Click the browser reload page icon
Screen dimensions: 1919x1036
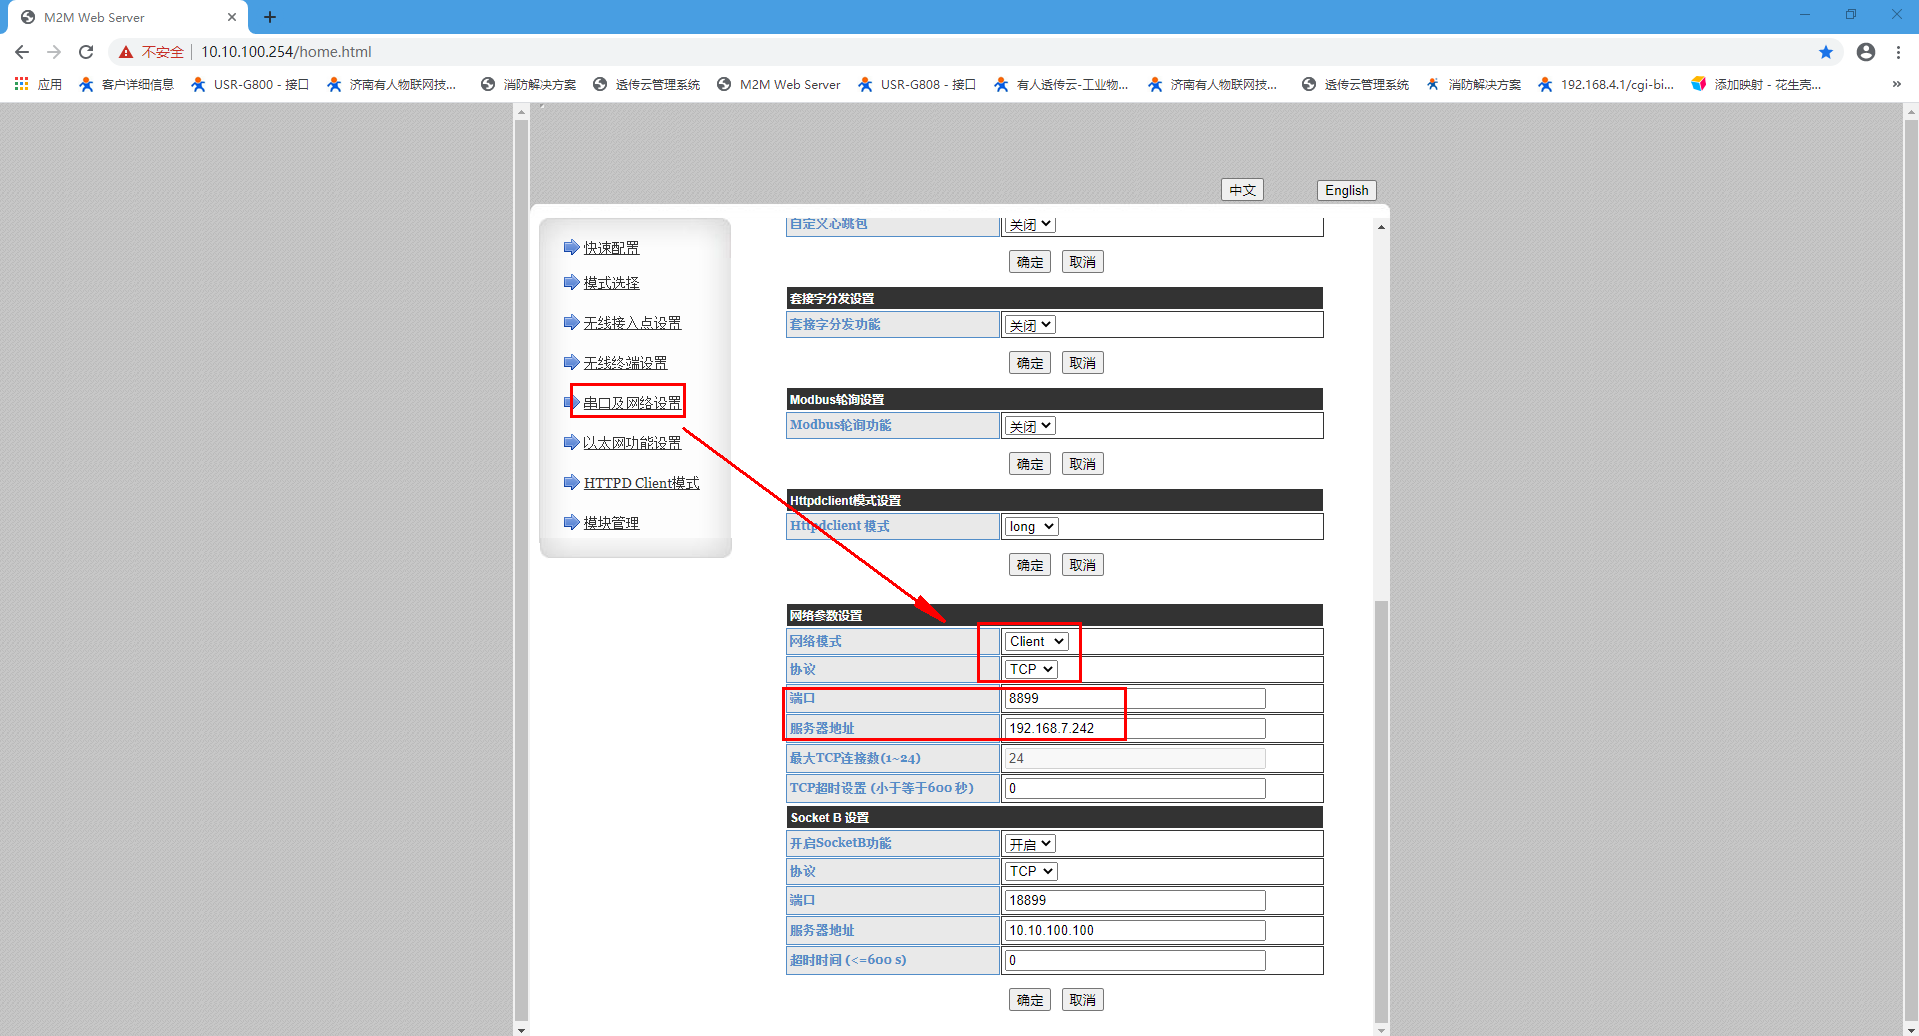[86, 52]
